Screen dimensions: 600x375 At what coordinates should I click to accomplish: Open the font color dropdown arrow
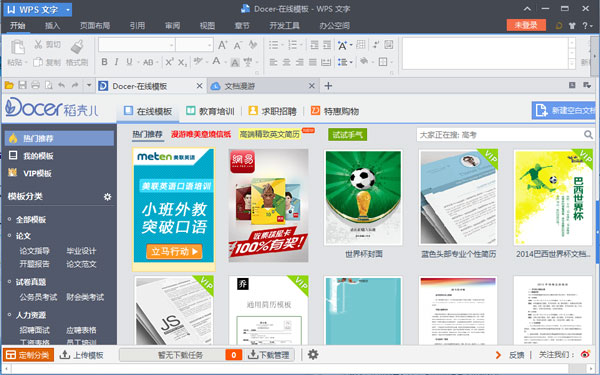point(225,62)
